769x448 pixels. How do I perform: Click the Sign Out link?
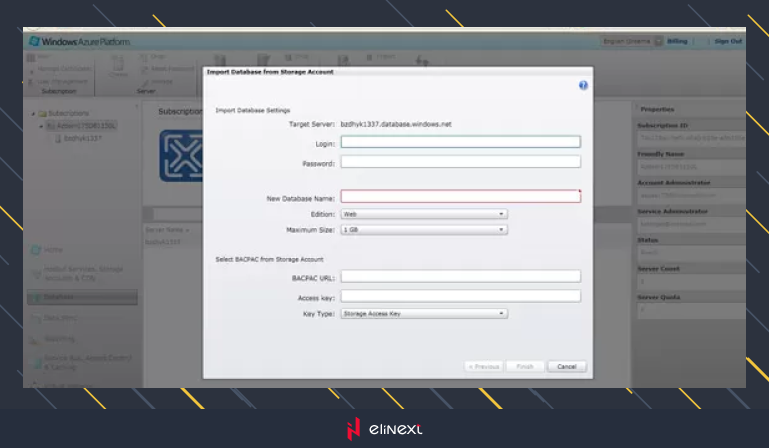tap(728, 41)
